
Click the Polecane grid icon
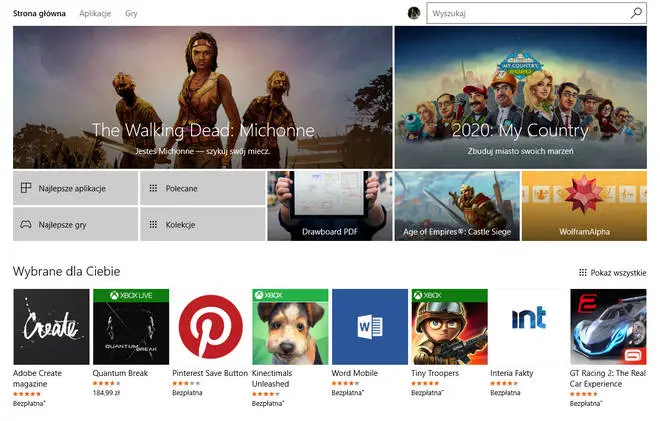[x=153, y=188]
